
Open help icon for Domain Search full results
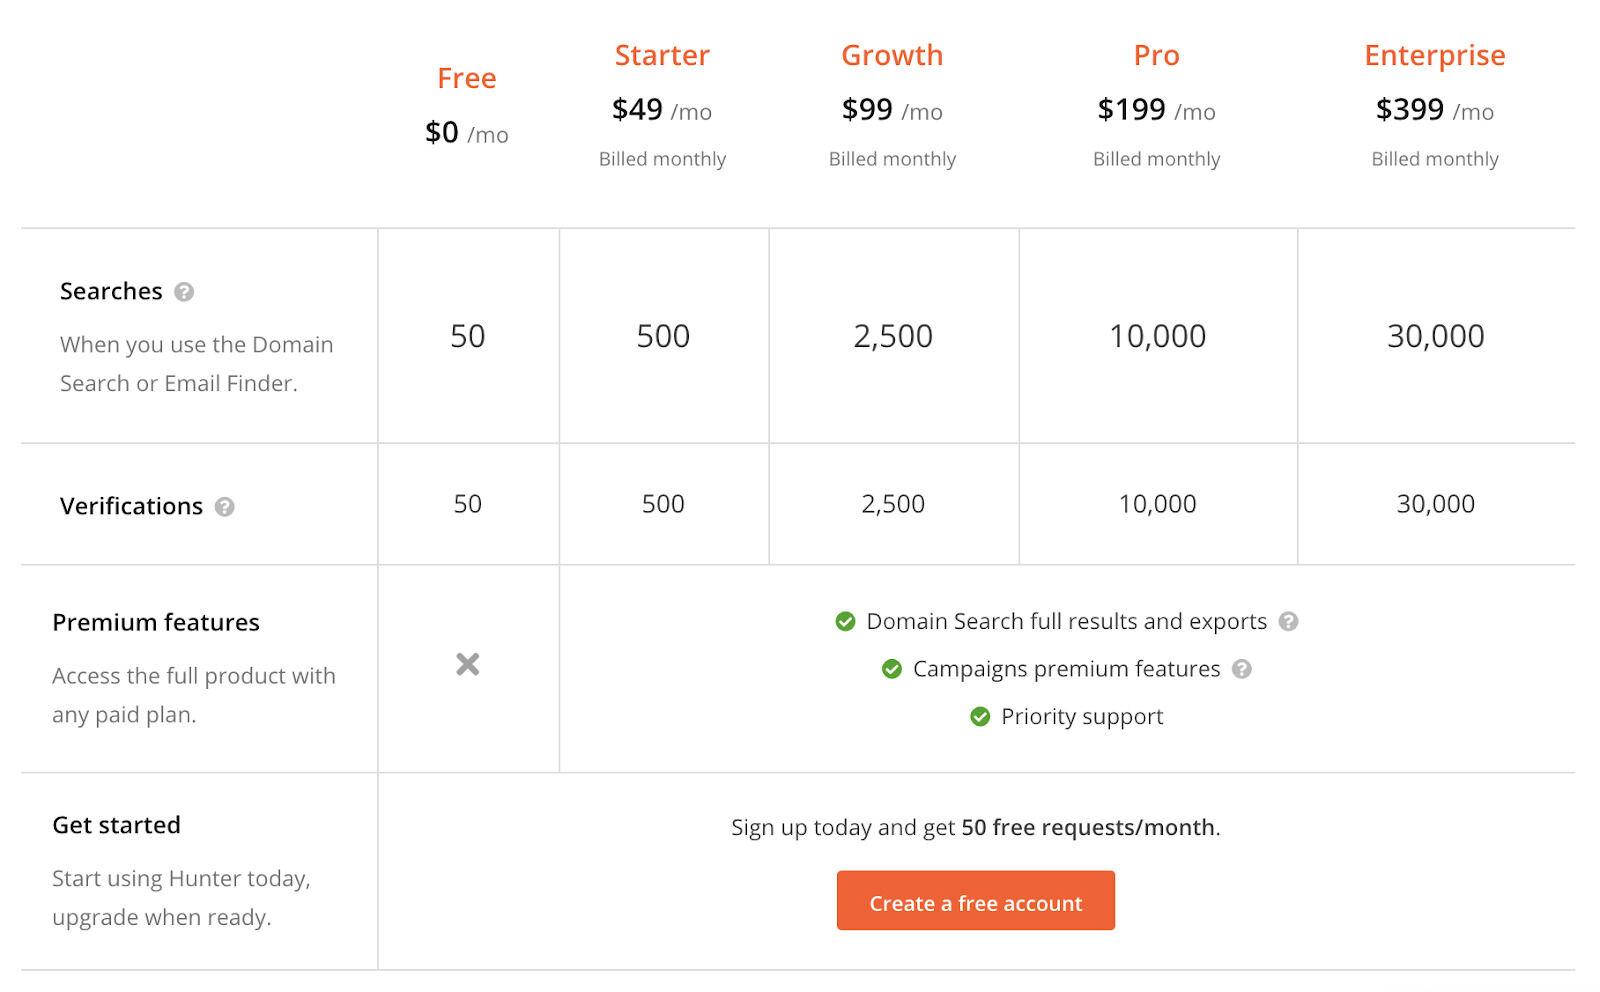pos(1289,622)
